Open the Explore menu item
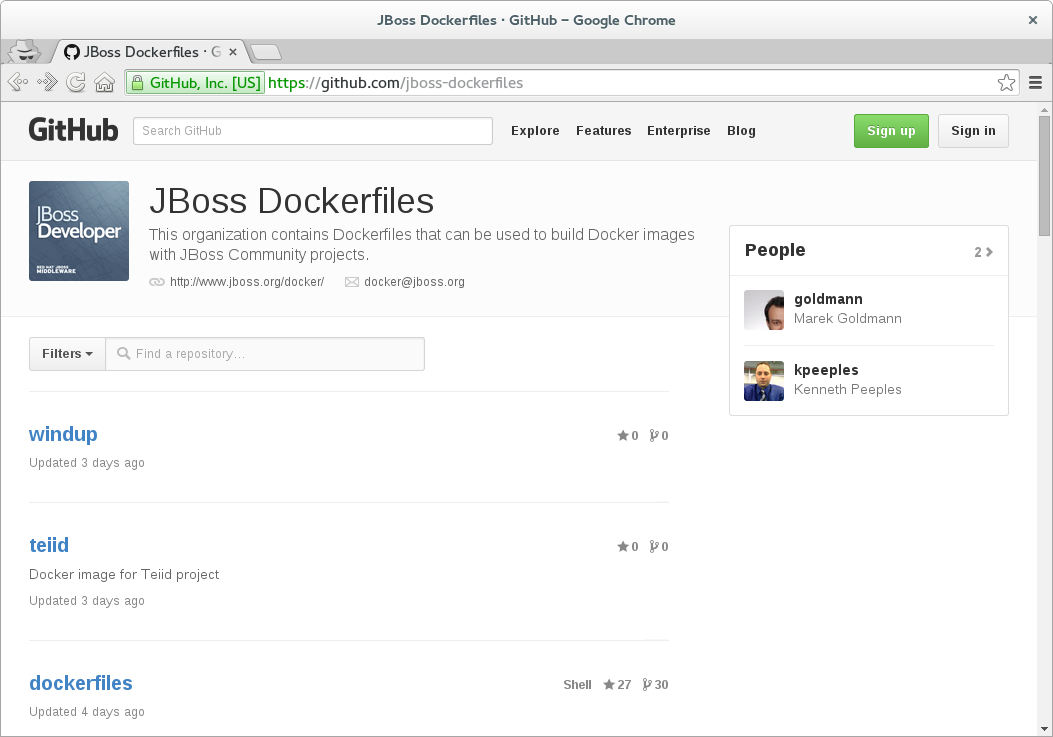 click(535, 131)
